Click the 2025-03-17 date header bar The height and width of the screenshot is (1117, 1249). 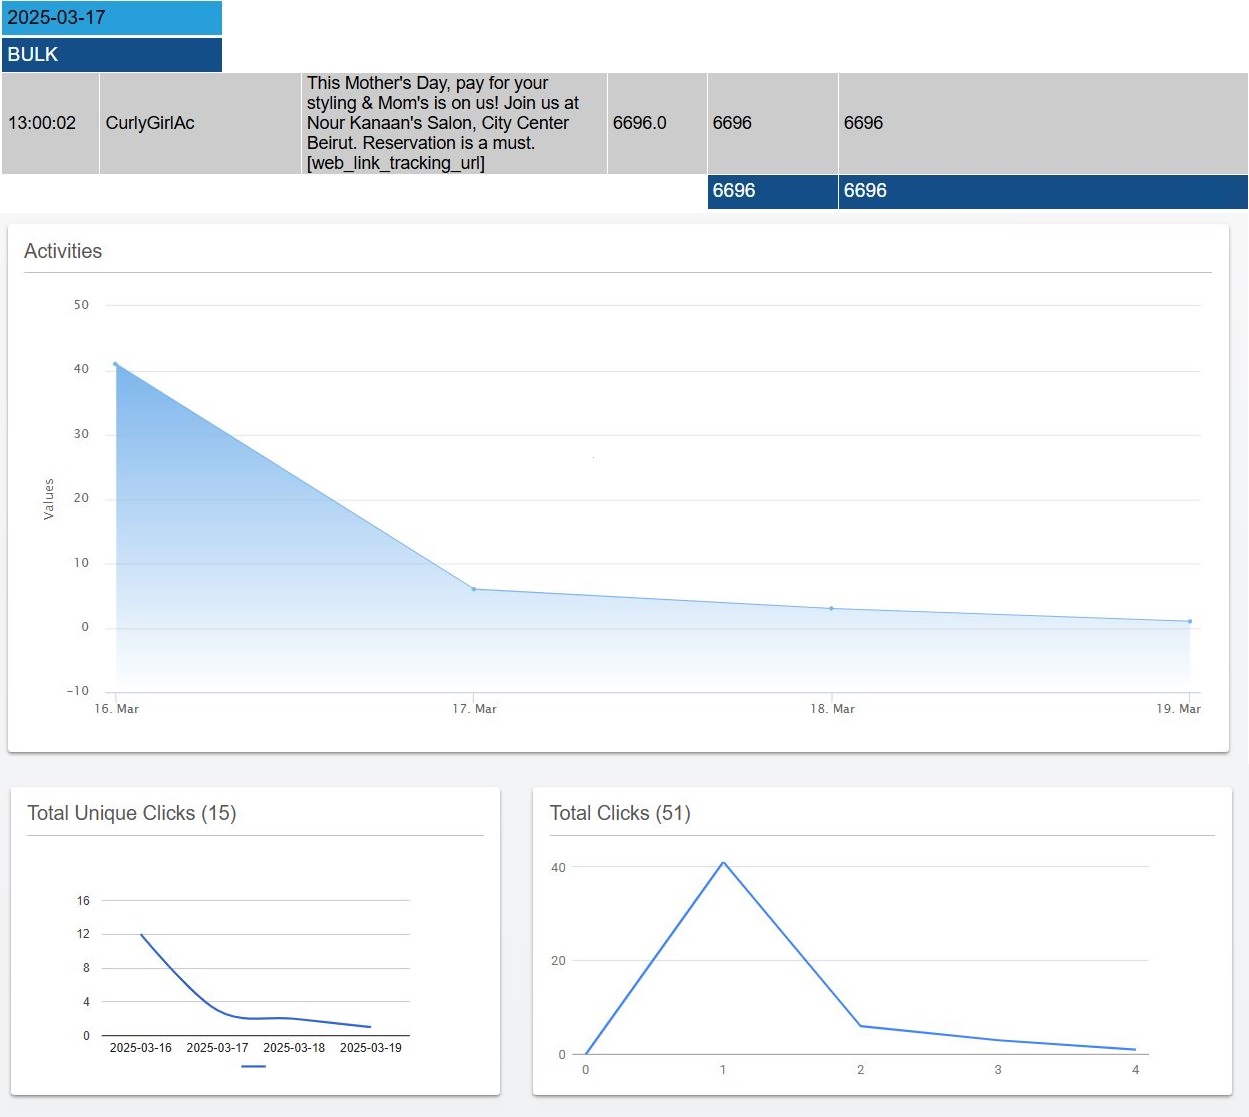click(x=112, y=18)
